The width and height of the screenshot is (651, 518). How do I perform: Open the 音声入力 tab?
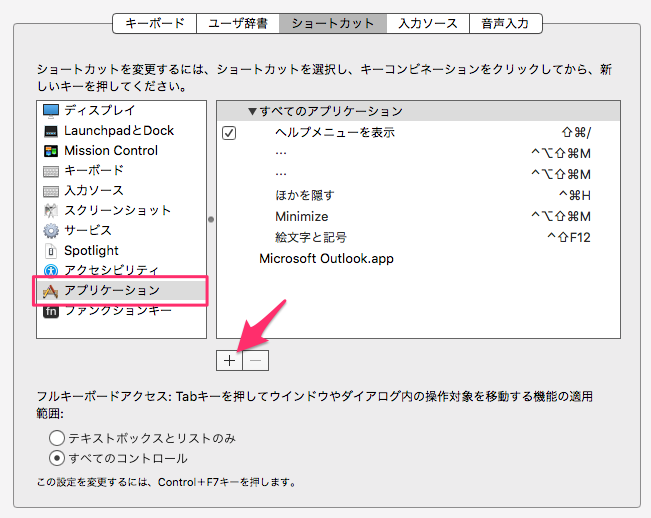(x=505, y=22)
